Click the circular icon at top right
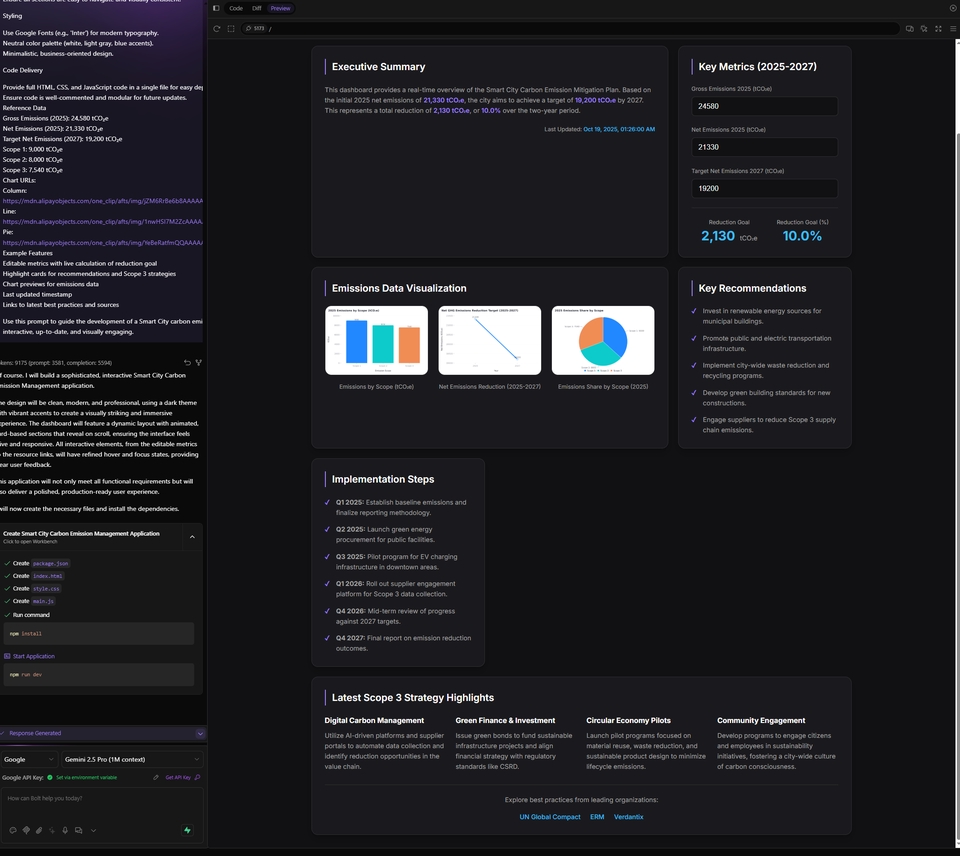Viewport: 960px width, 856px height. coord(953,8)
